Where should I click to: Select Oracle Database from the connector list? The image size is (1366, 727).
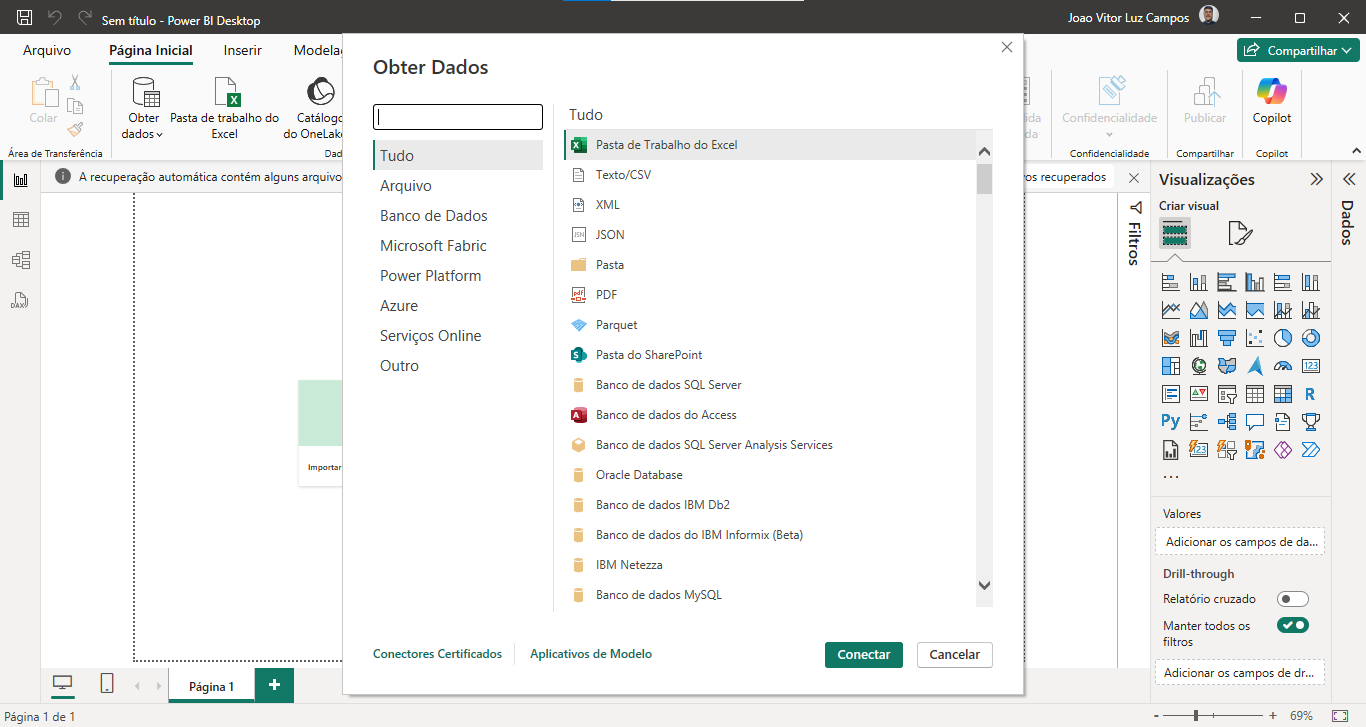coord(770,475)
